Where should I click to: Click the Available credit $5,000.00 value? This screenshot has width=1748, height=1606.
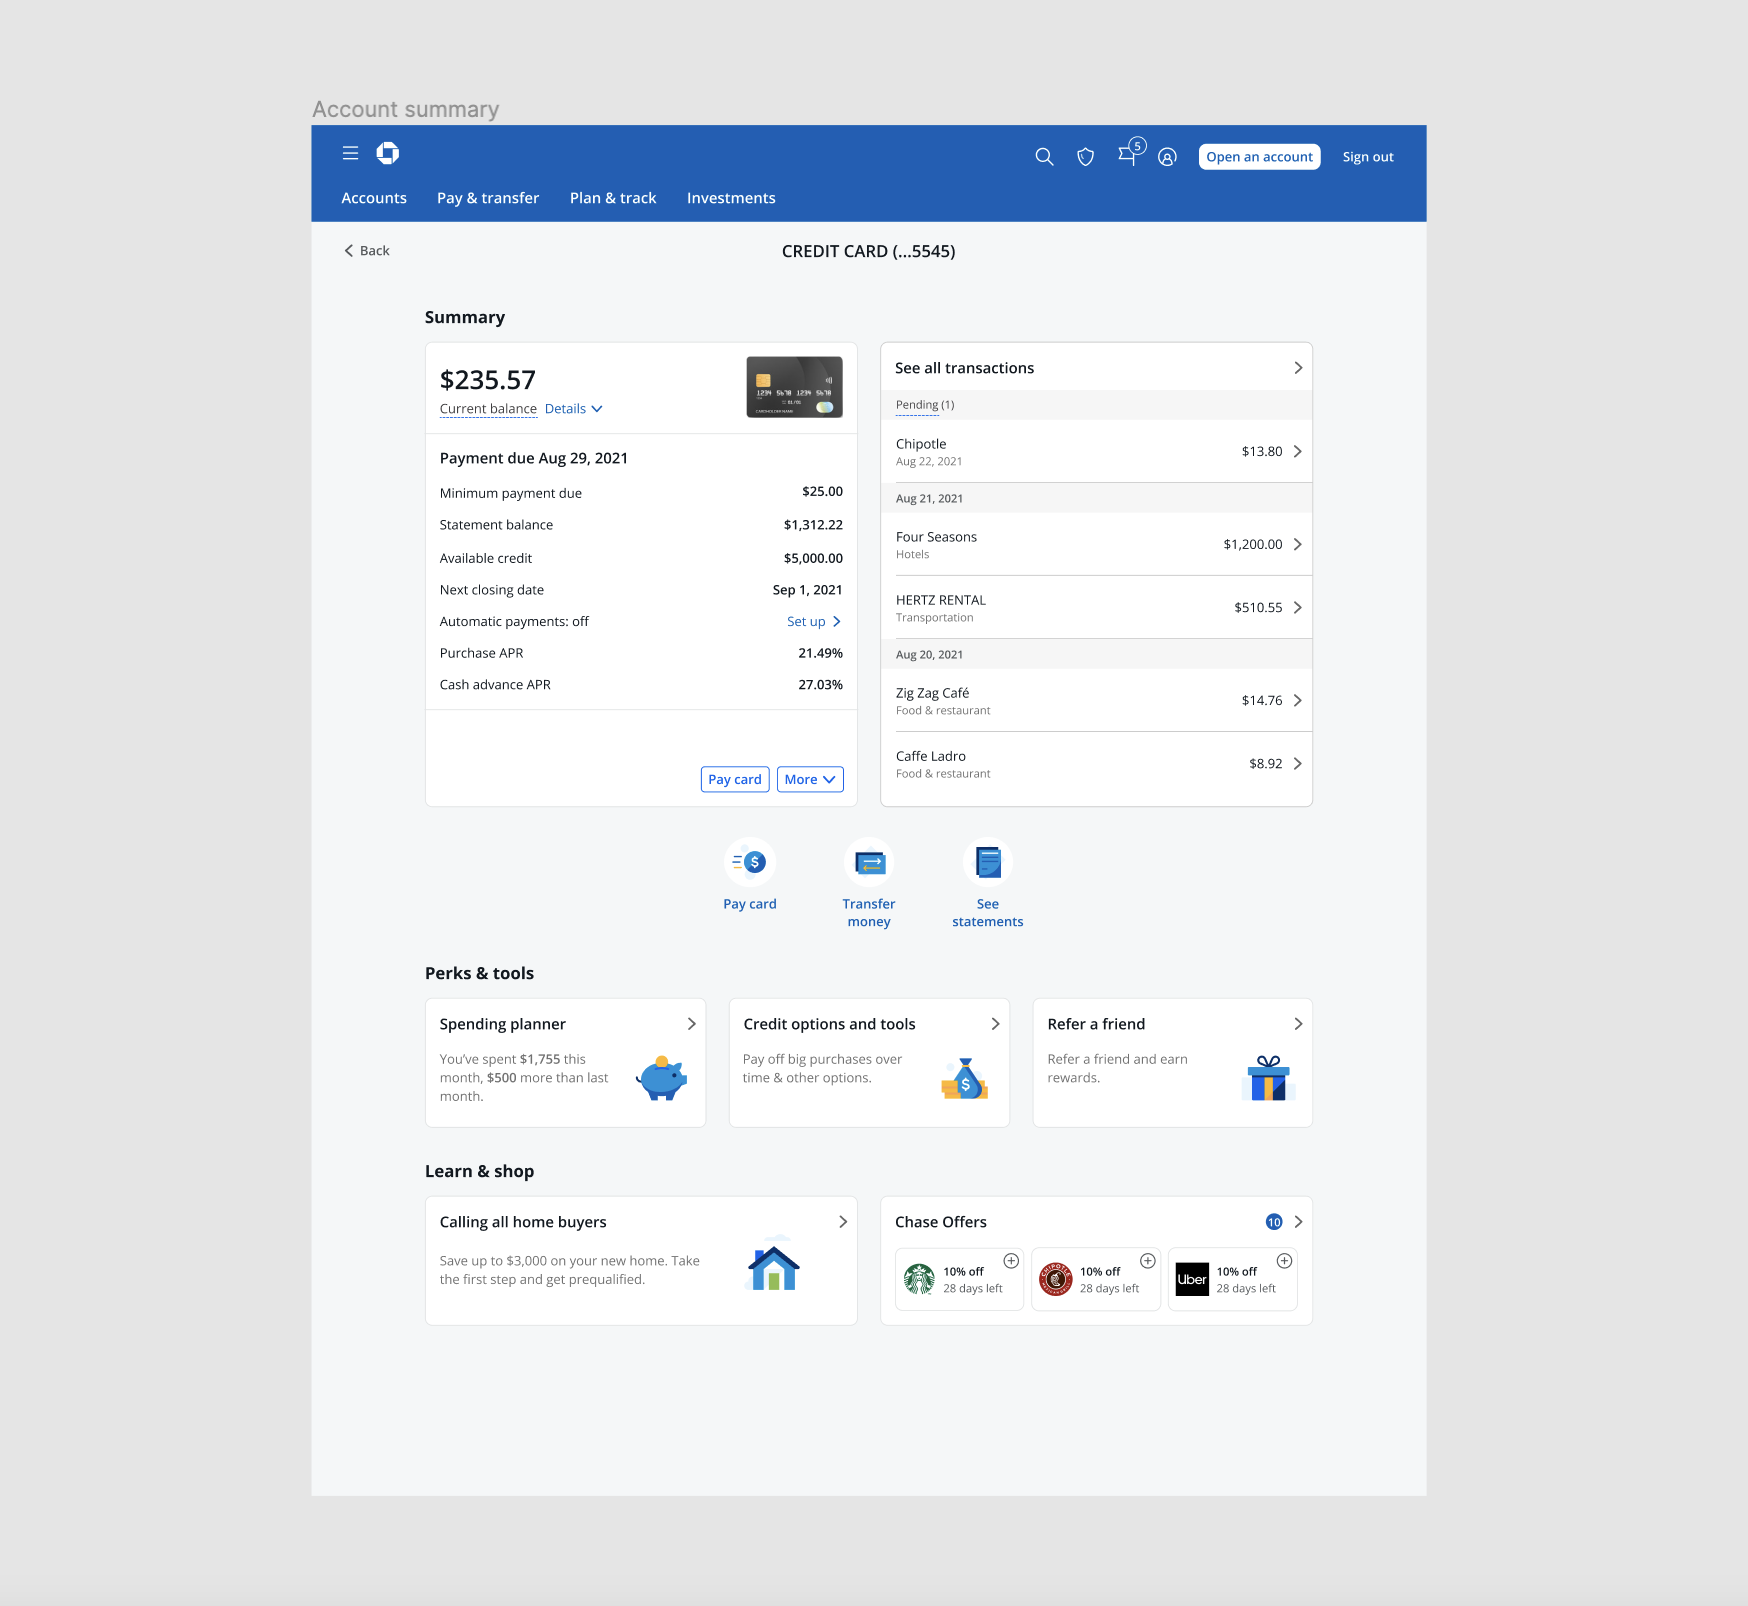pyautogui.click(x=813, y=558)
